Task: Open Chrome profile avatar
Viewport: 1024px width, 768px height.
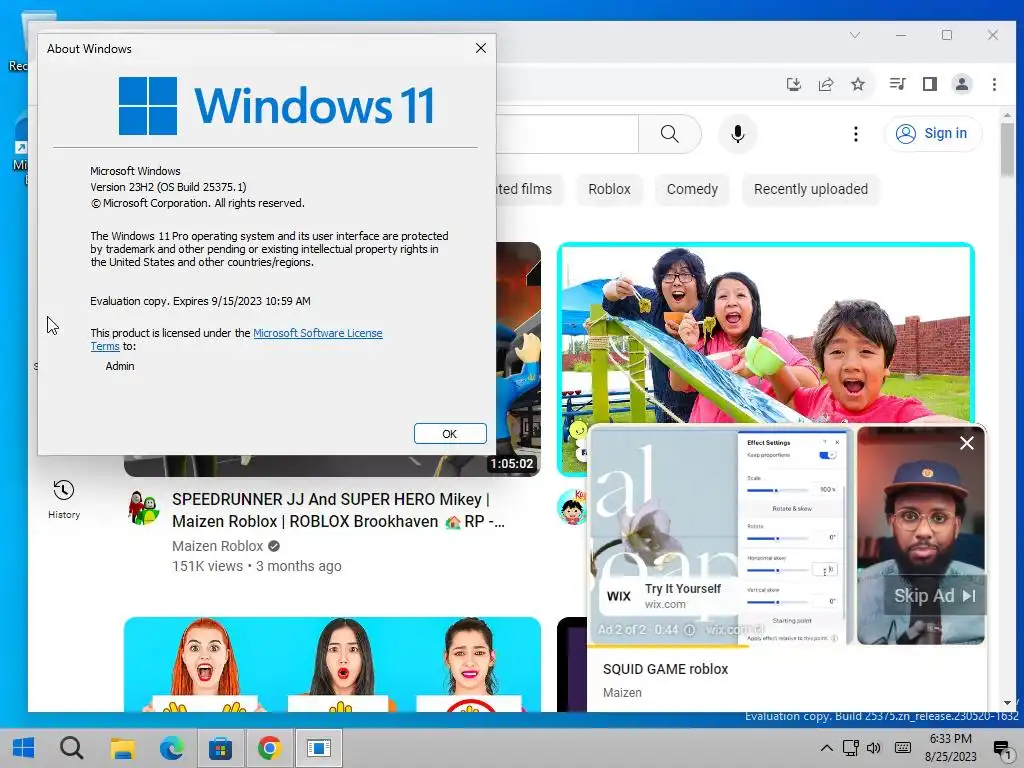Action: (961, 84)
